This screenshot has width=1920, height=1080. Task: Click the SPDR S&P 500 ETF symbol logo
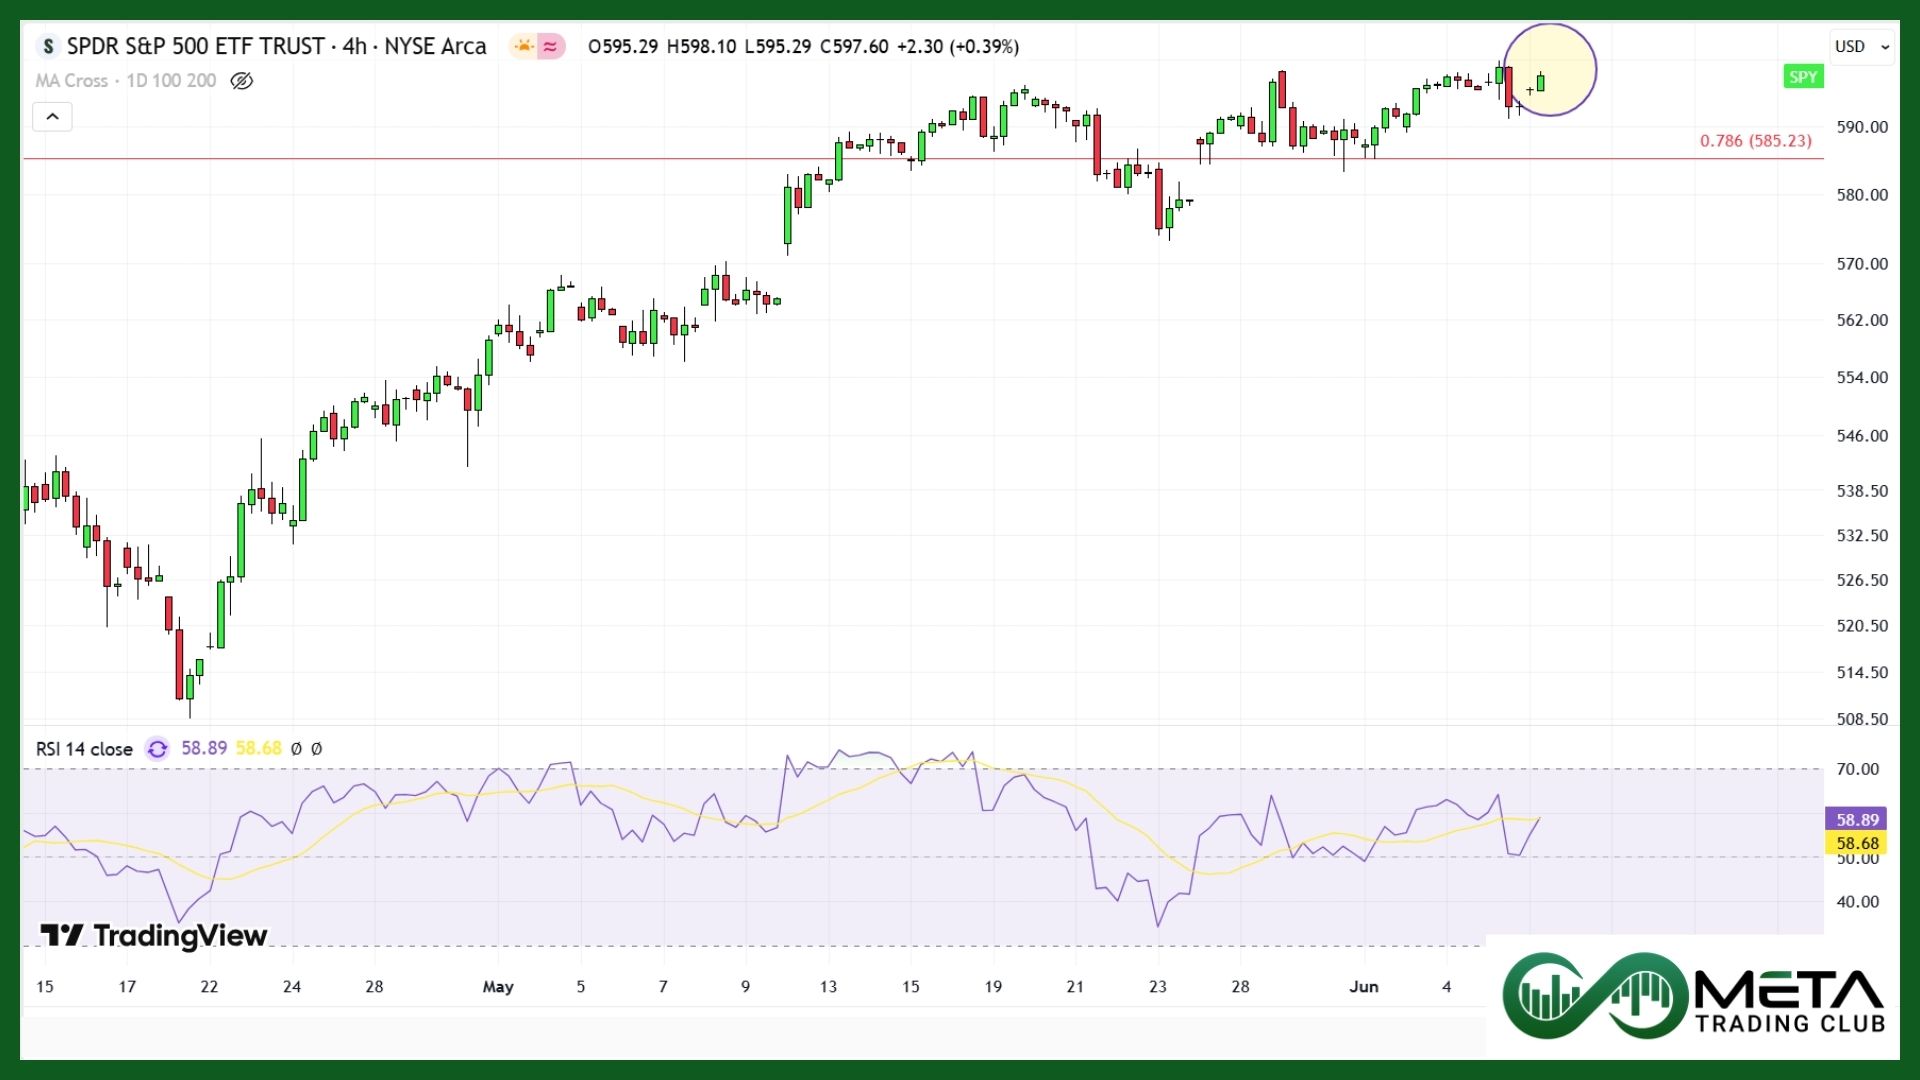[47, 46]
